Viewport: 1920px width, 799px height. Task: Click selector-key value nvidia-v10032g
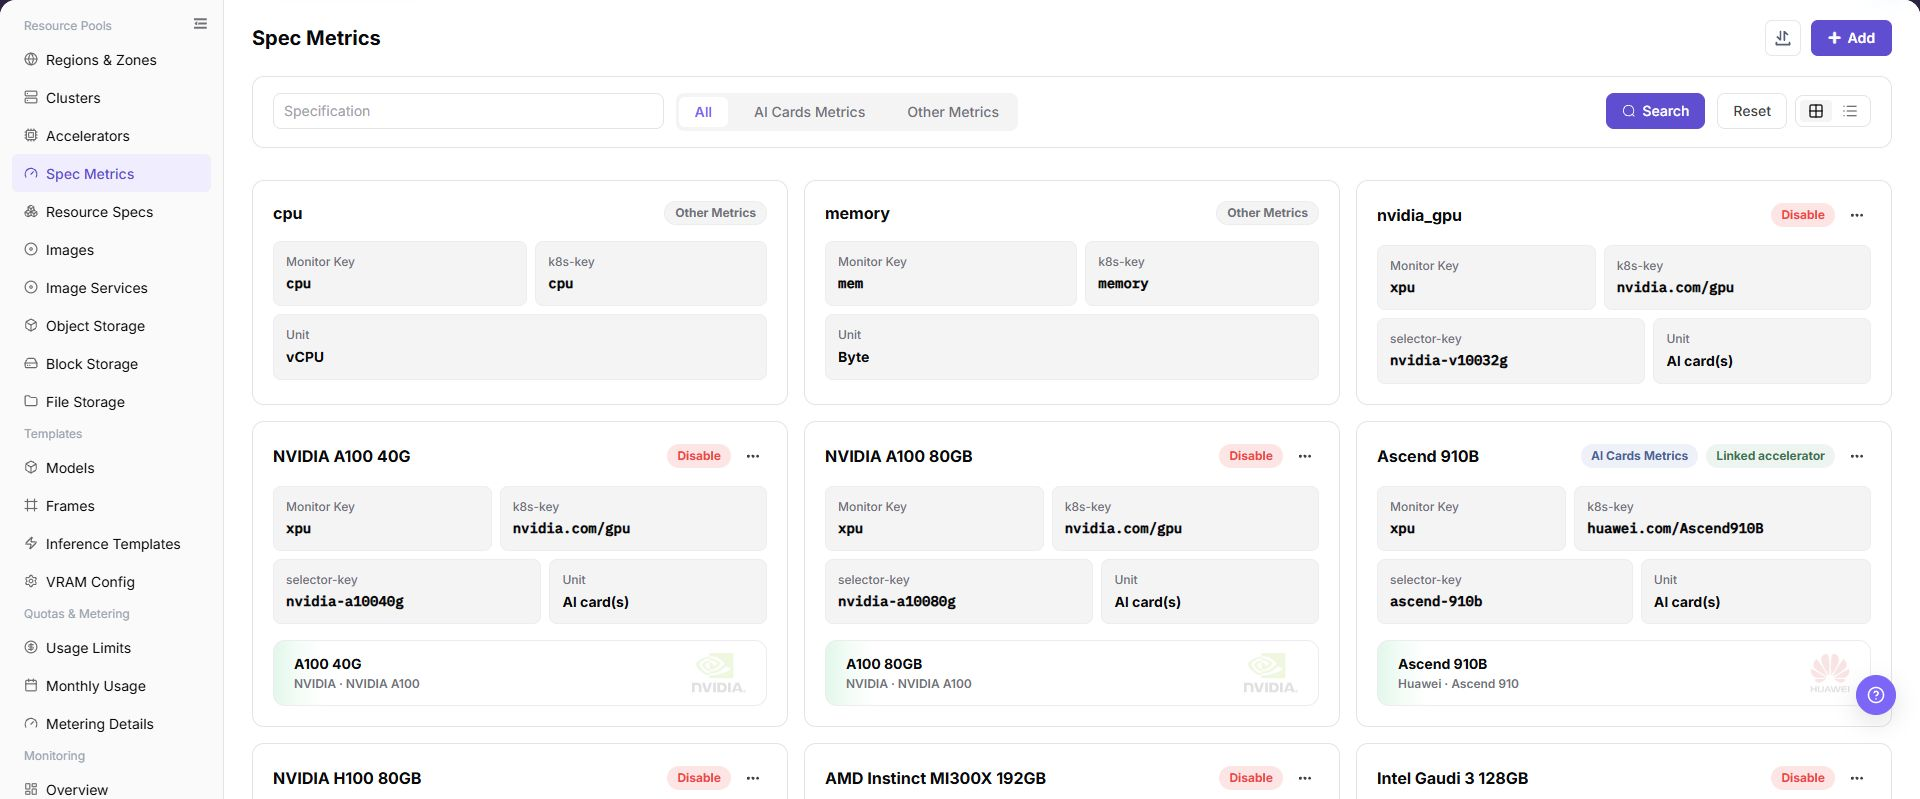click(1449, 361)
